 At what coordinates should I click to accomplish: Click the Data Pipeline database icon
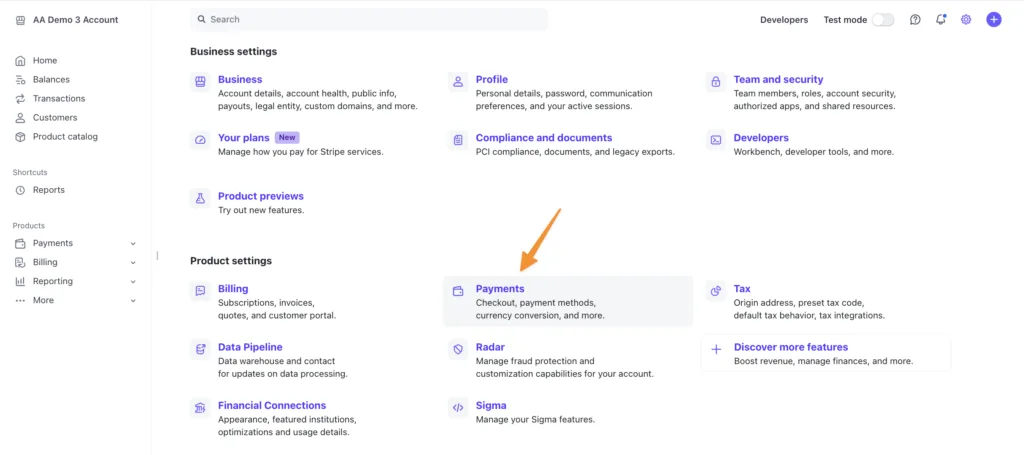[x=200, y=350]
